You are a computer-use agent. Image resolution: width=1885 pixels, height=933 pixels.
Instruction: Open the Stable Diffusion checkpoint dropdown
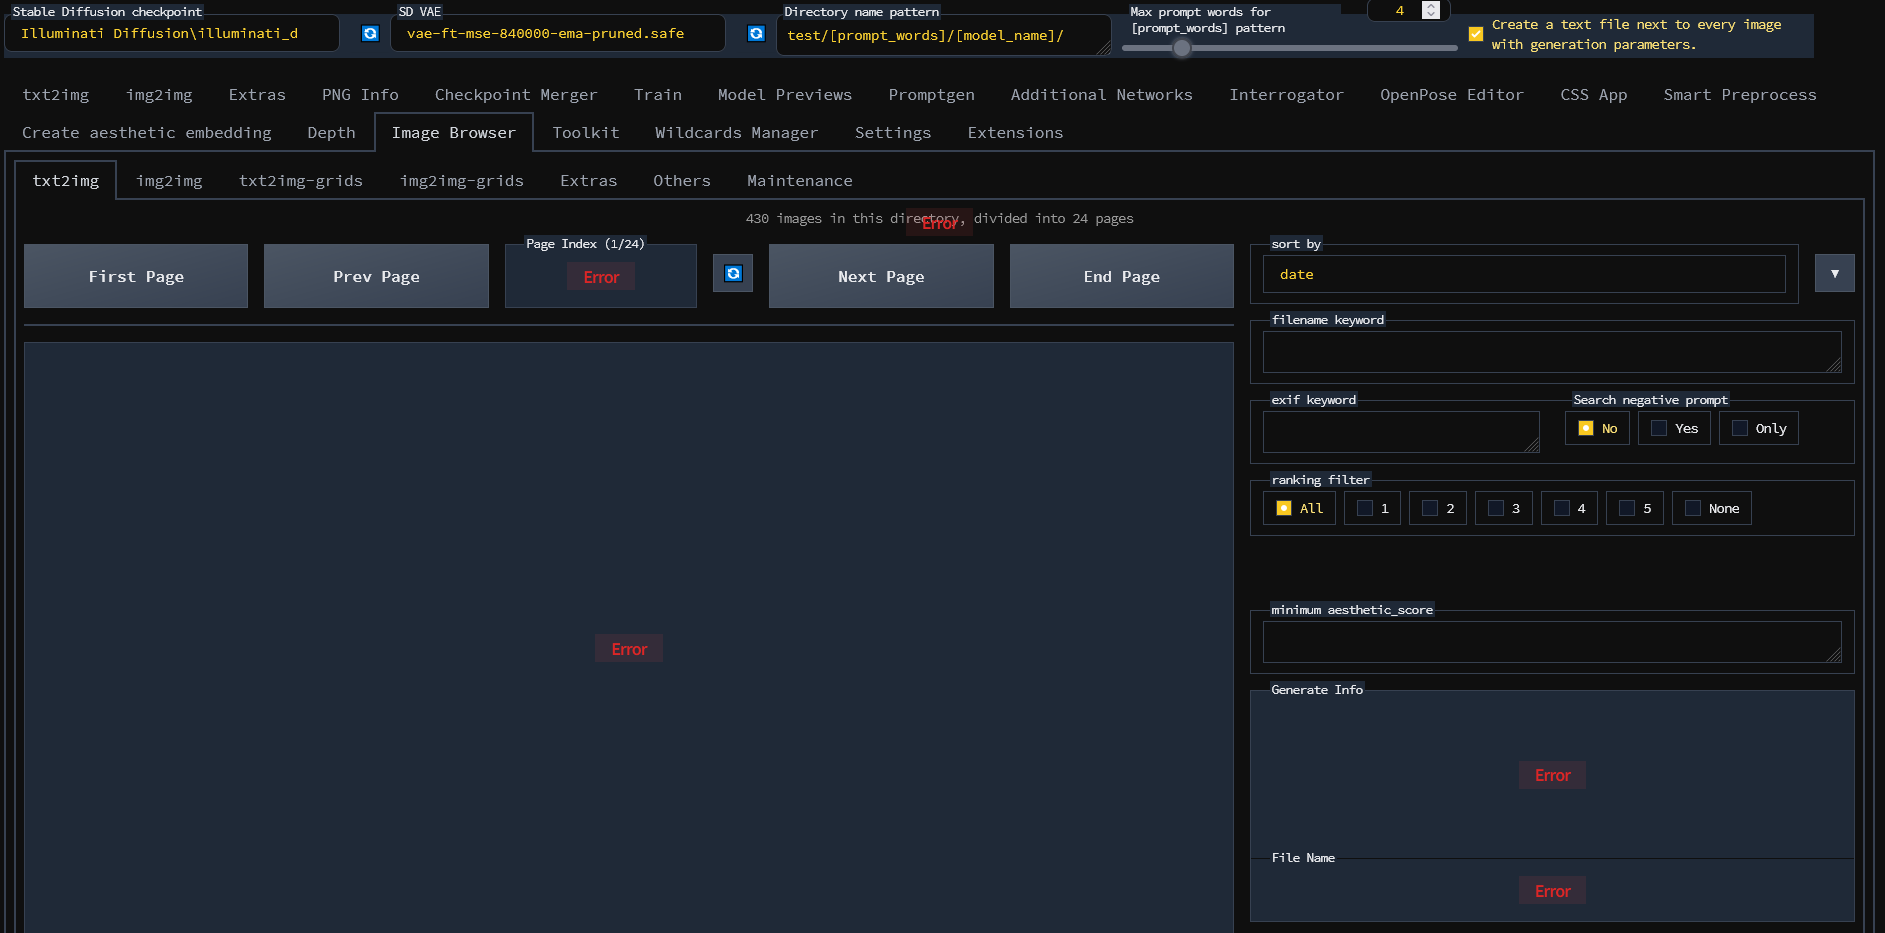pos(171,33)
